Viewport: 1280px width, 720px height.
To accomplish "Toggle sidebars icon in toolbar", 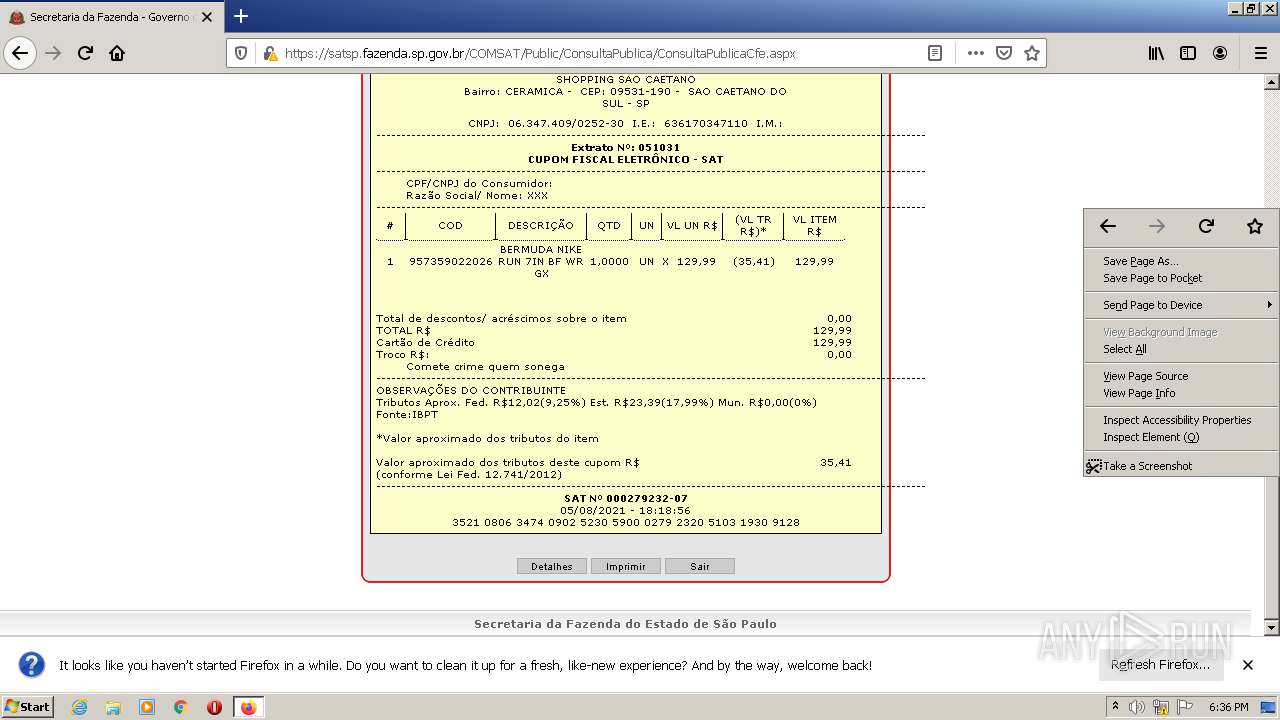I will click(x=1188, y=53).
